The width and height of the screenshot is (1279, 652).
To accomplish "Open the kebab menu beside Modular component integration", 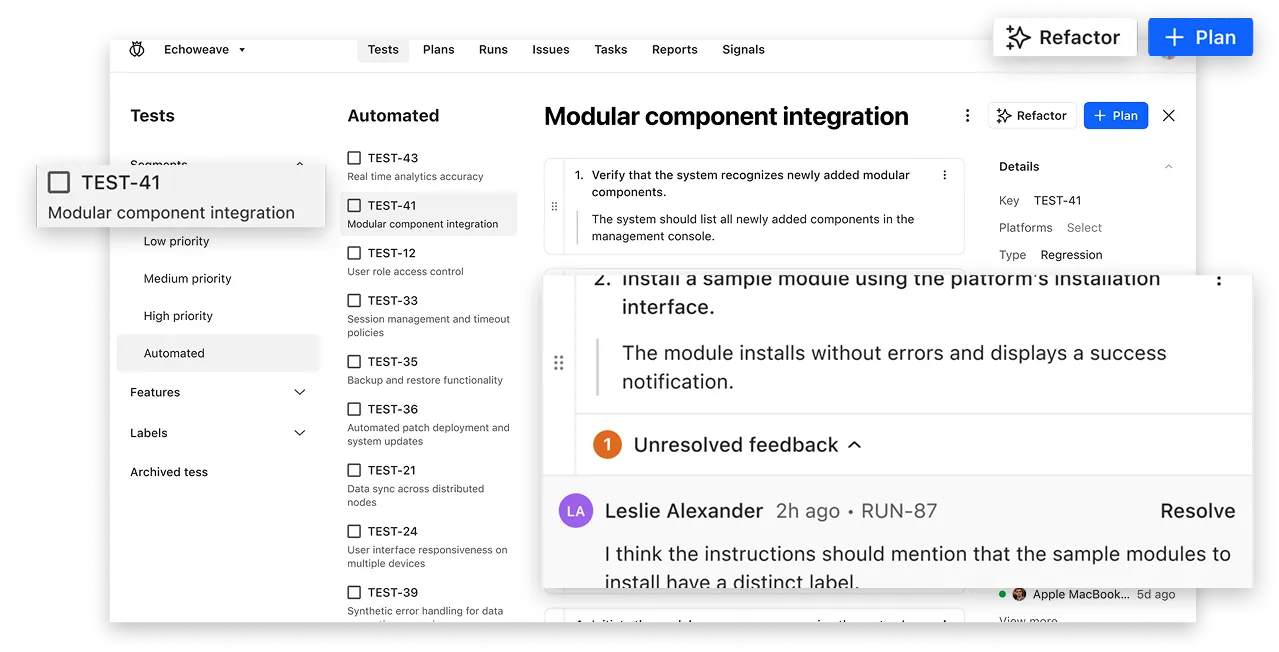I will (x=966, y=115).
